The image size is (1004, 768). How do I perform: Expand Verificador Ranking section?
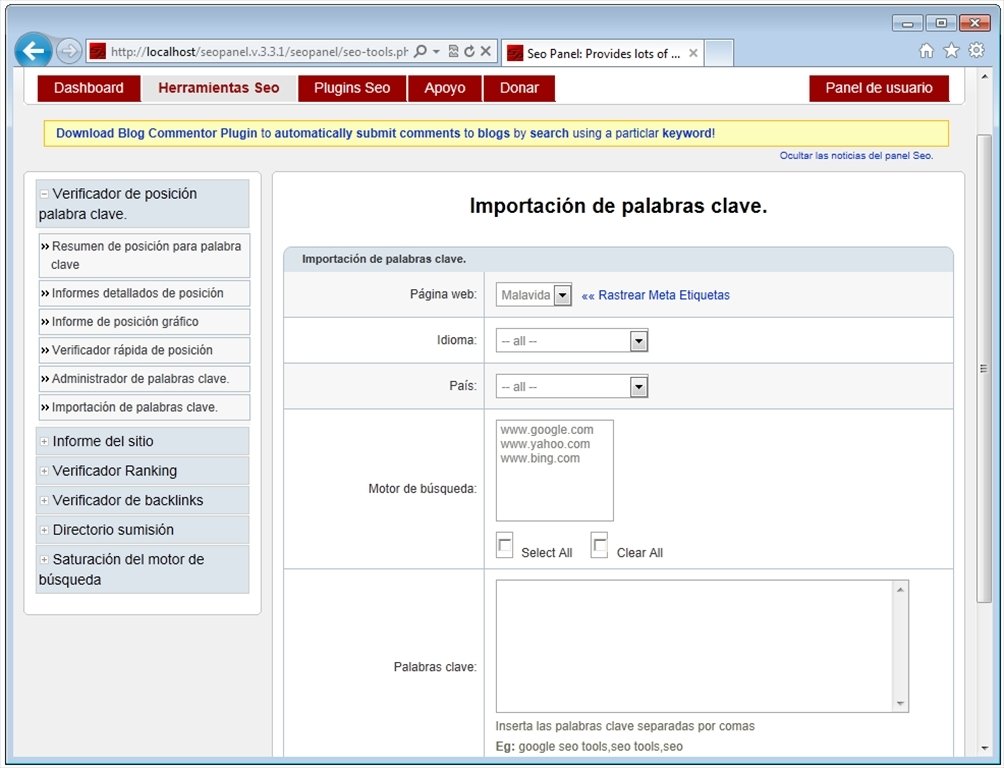click(x=142, y=471)
